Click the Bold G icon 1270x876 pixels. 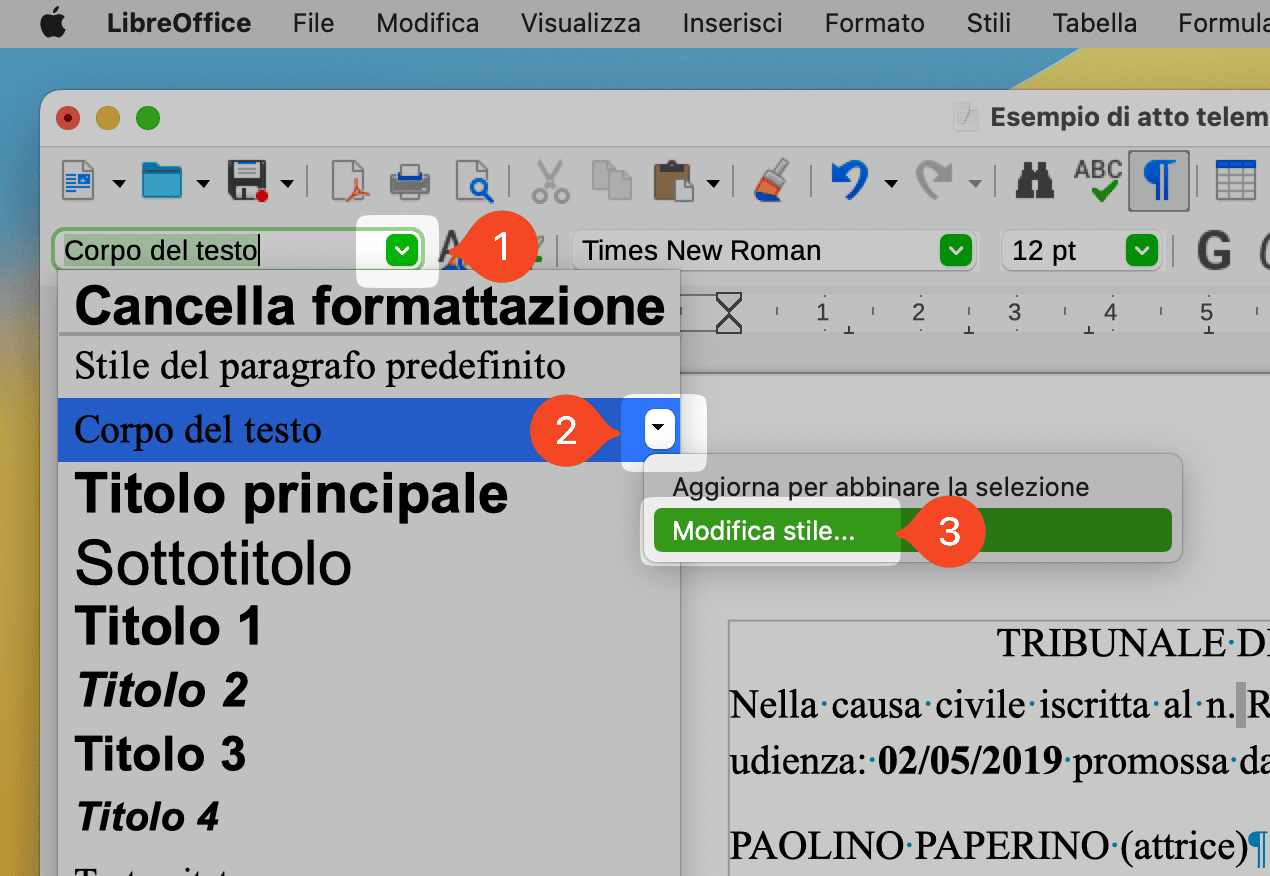tap(1213, 250)
